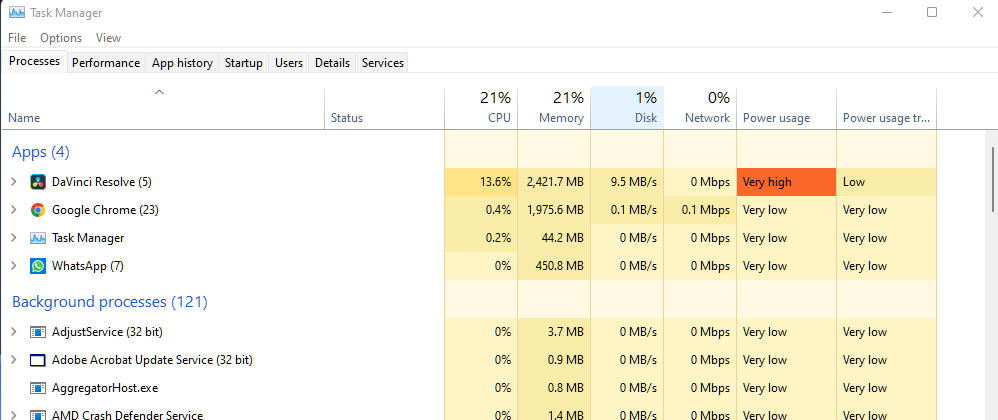Click the AggregatorHost.exe icon

38,388
